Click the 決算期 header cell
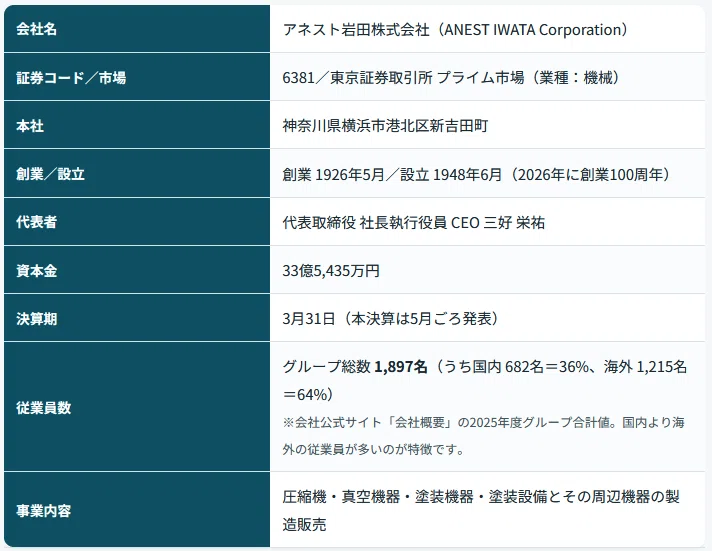The image size is (712, 551). (x=137, y=318)
